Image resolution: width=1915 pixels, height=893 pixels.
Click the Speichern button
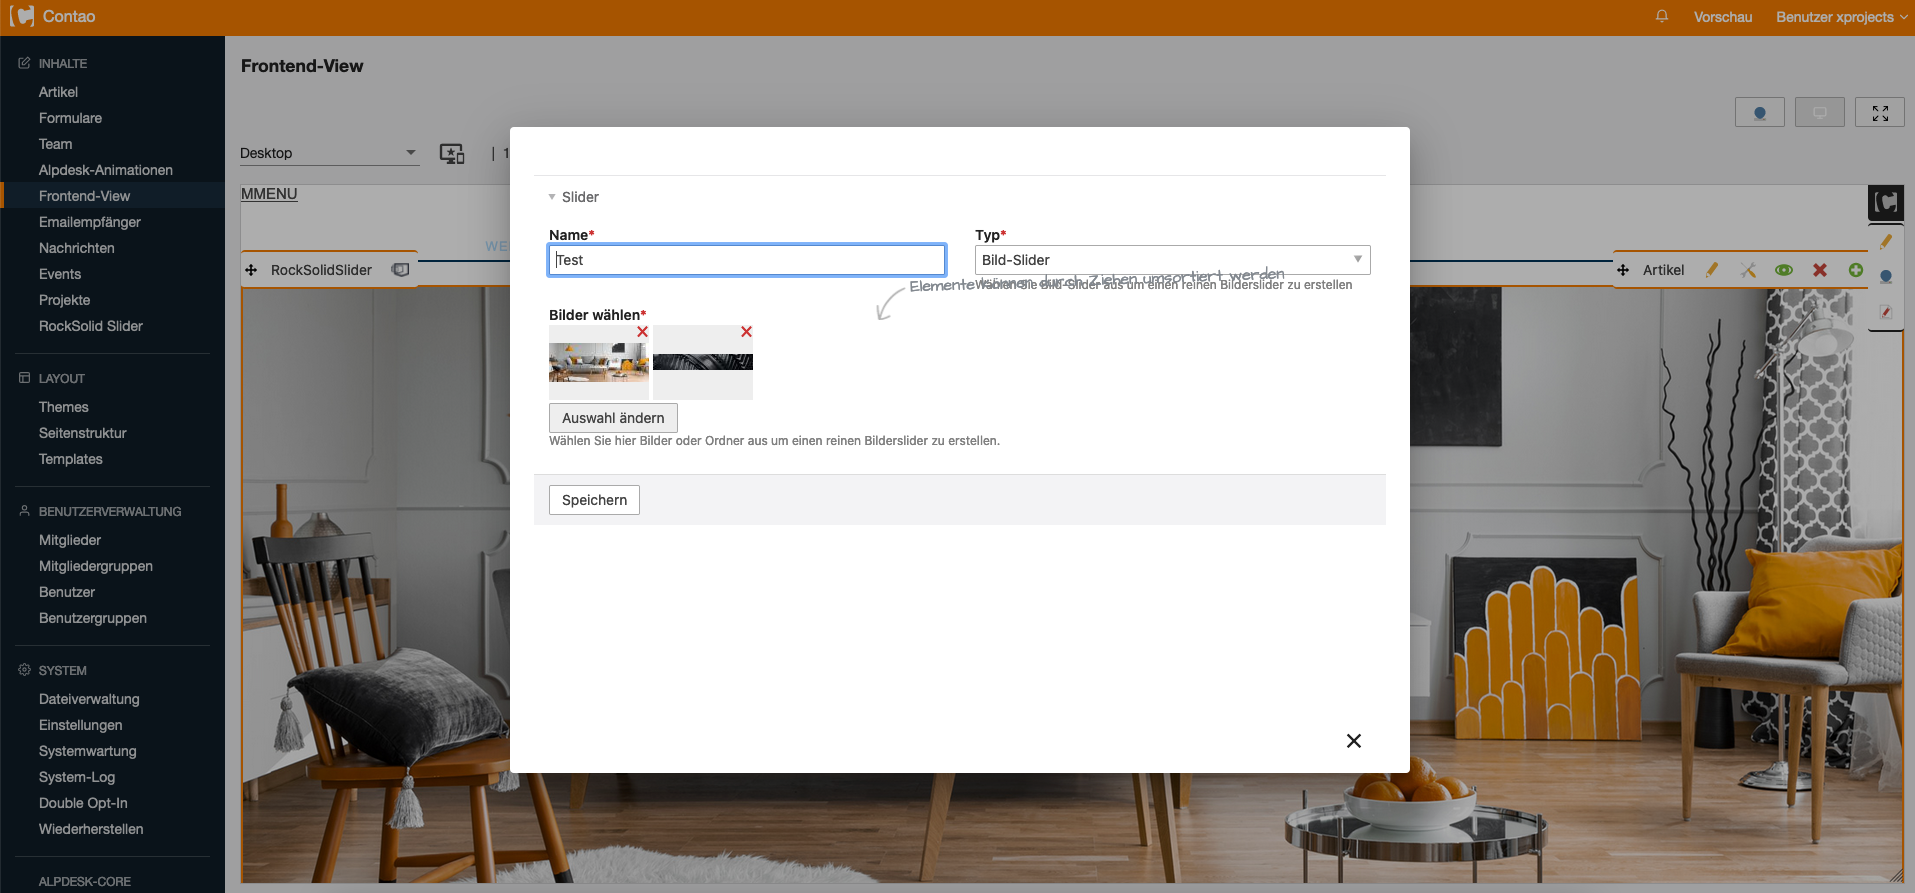tap(594, 500)
